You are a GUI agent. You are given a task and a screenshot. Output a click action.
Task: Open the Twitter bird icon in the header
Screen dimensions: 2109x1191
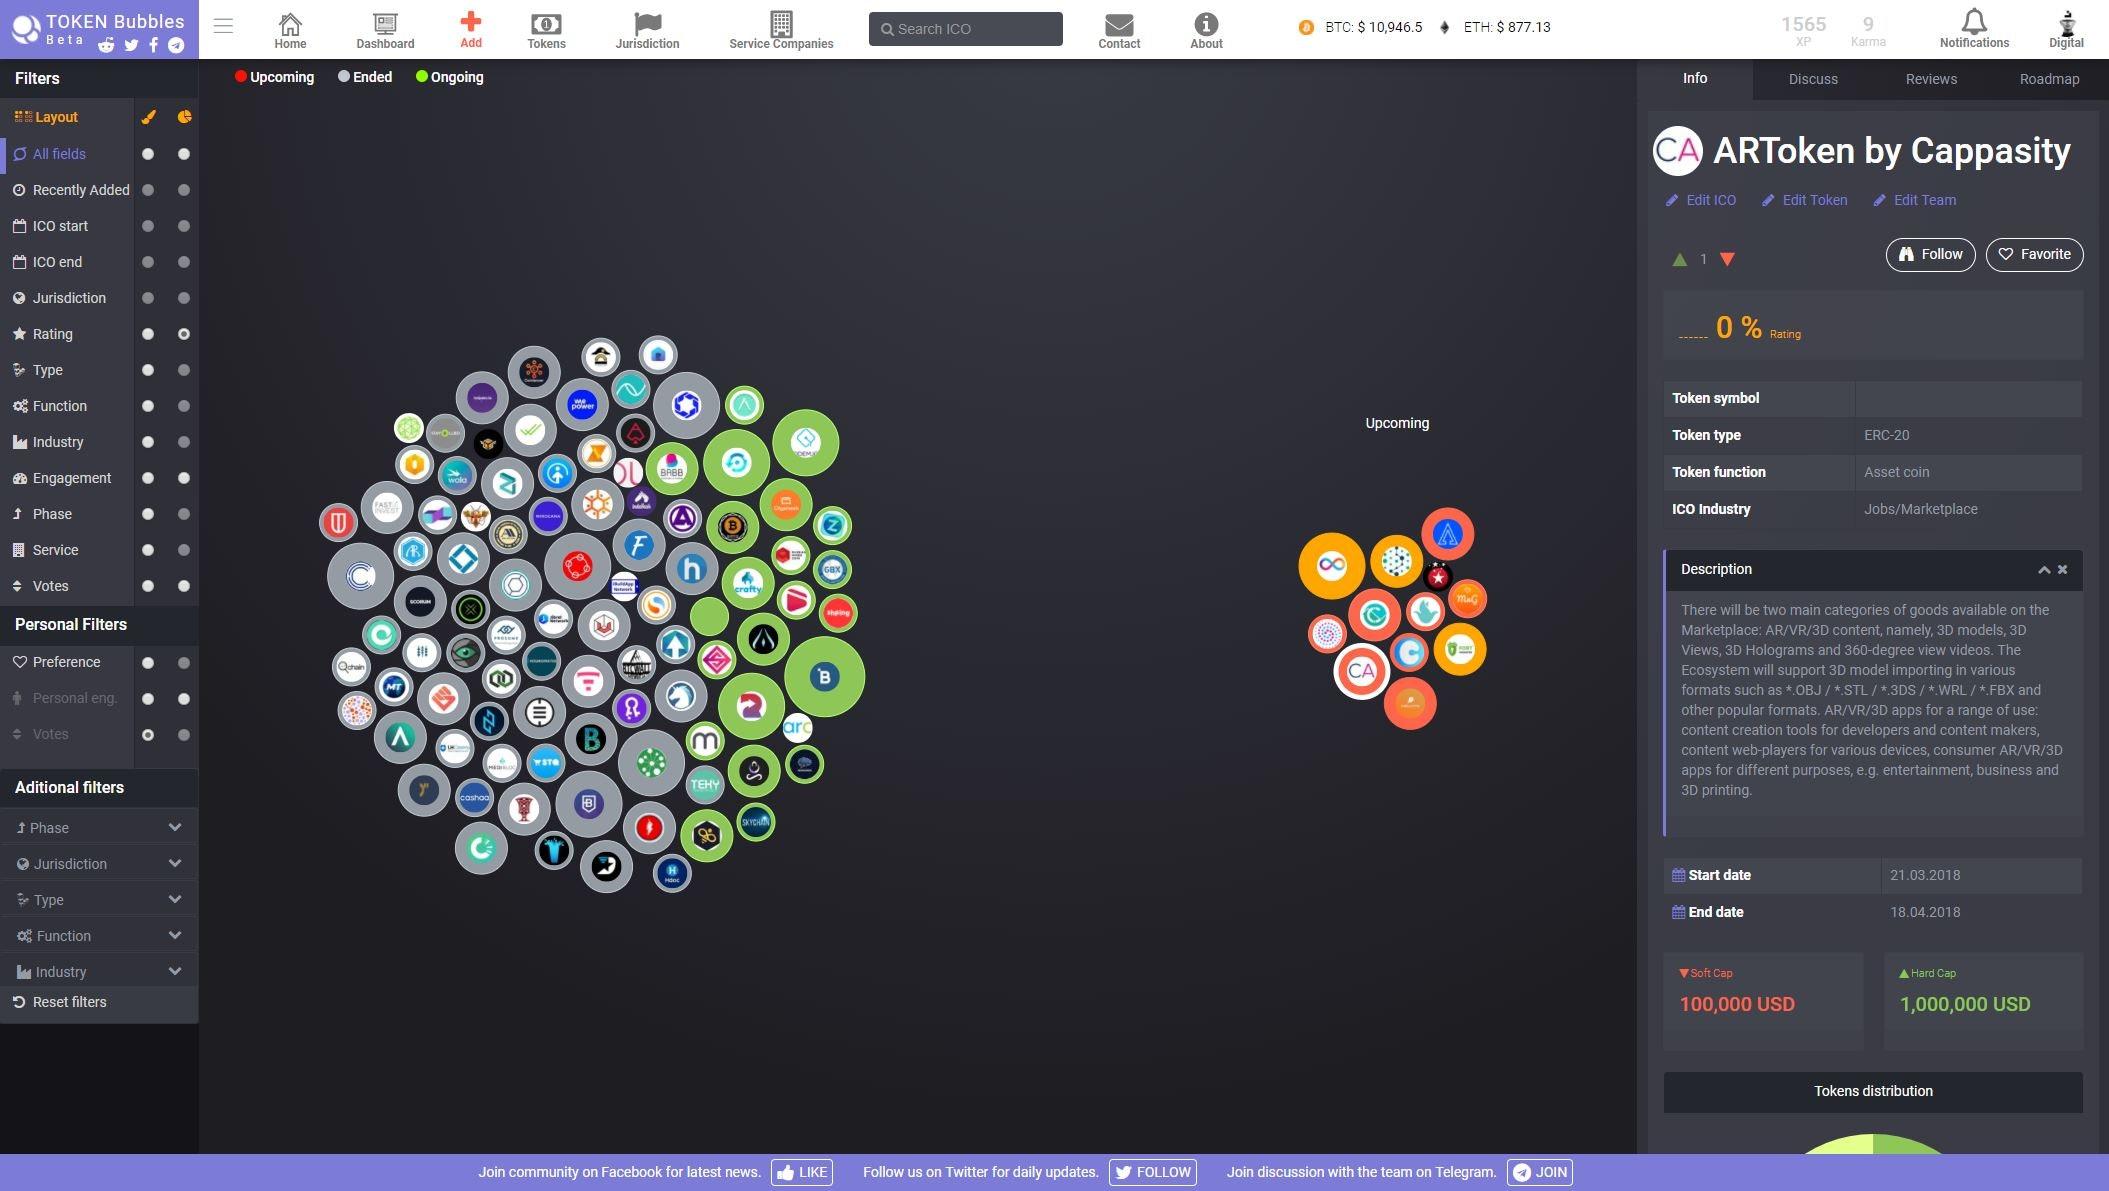(131, 45)
